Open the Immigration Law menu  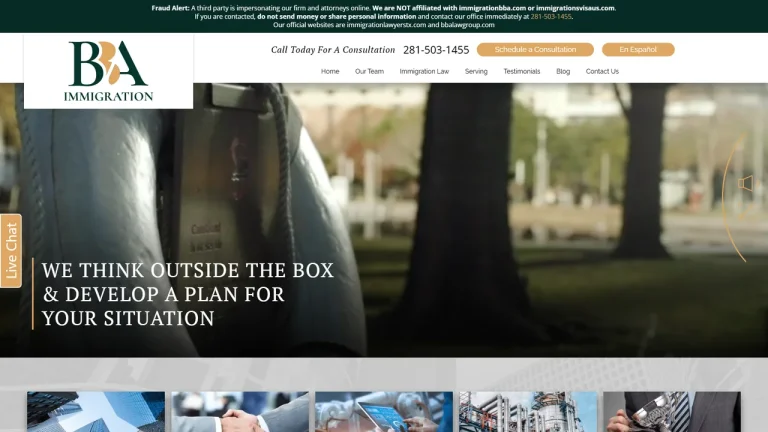[424, 72]
